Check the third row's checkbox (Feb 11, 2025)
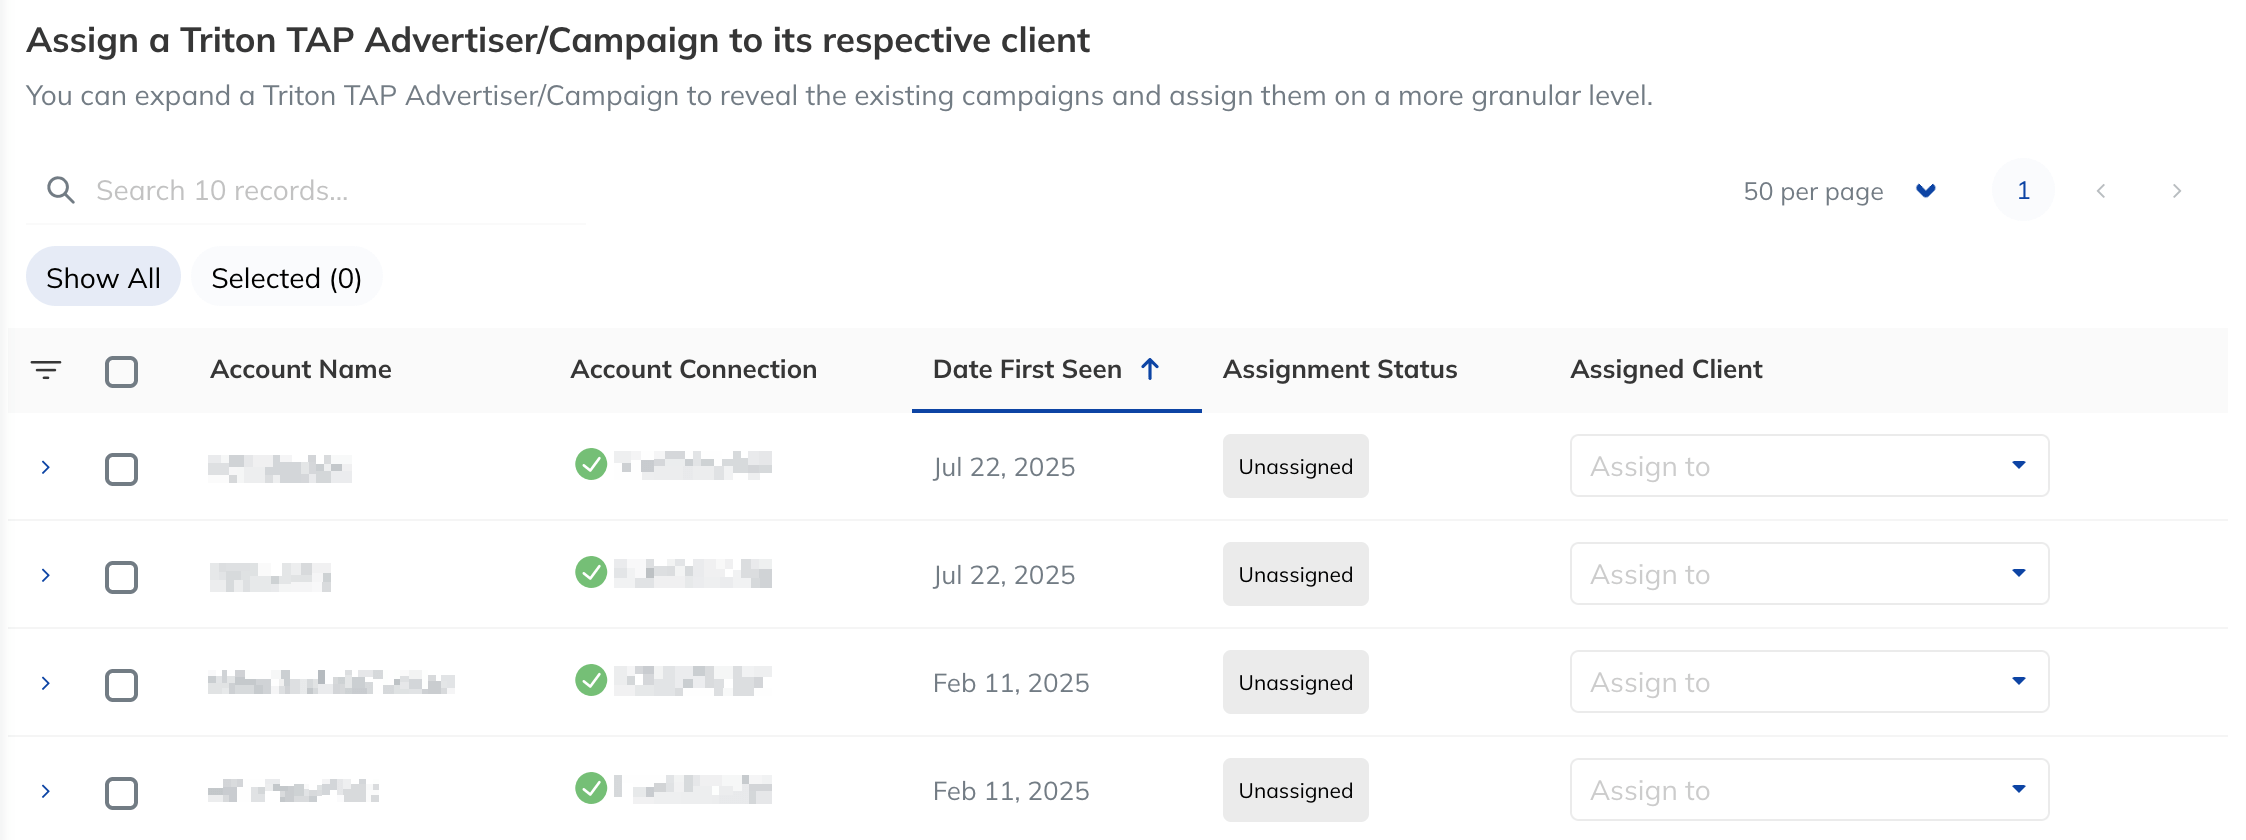The image size is (2246, 840). pyautogui.click(x=121, y=685)
